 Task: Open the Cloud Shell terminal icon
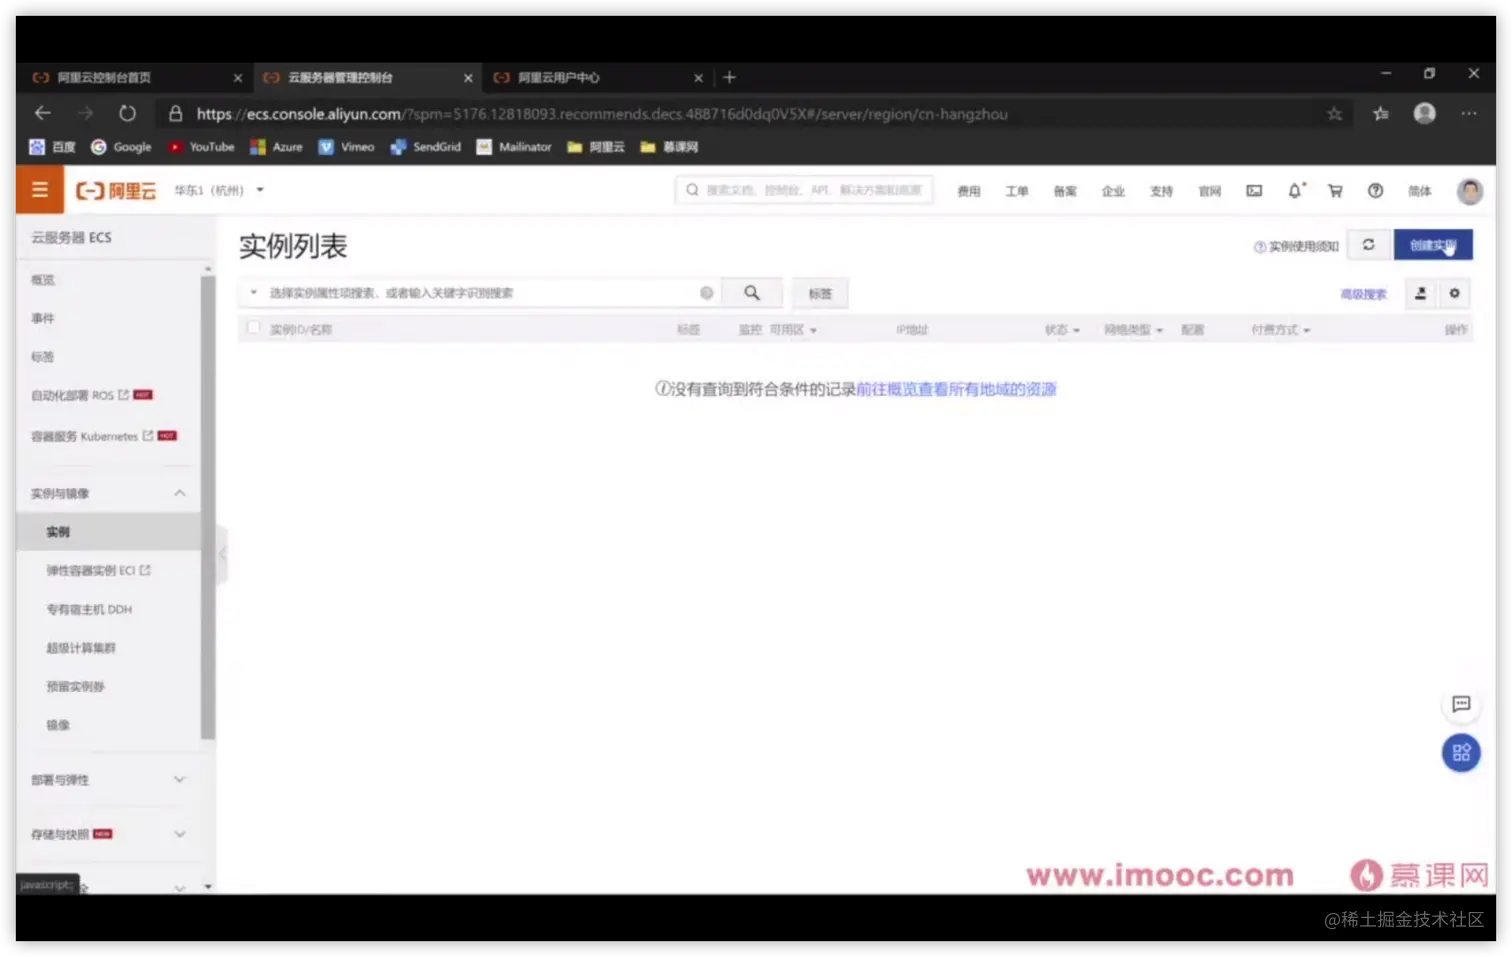click(1254, 191)
